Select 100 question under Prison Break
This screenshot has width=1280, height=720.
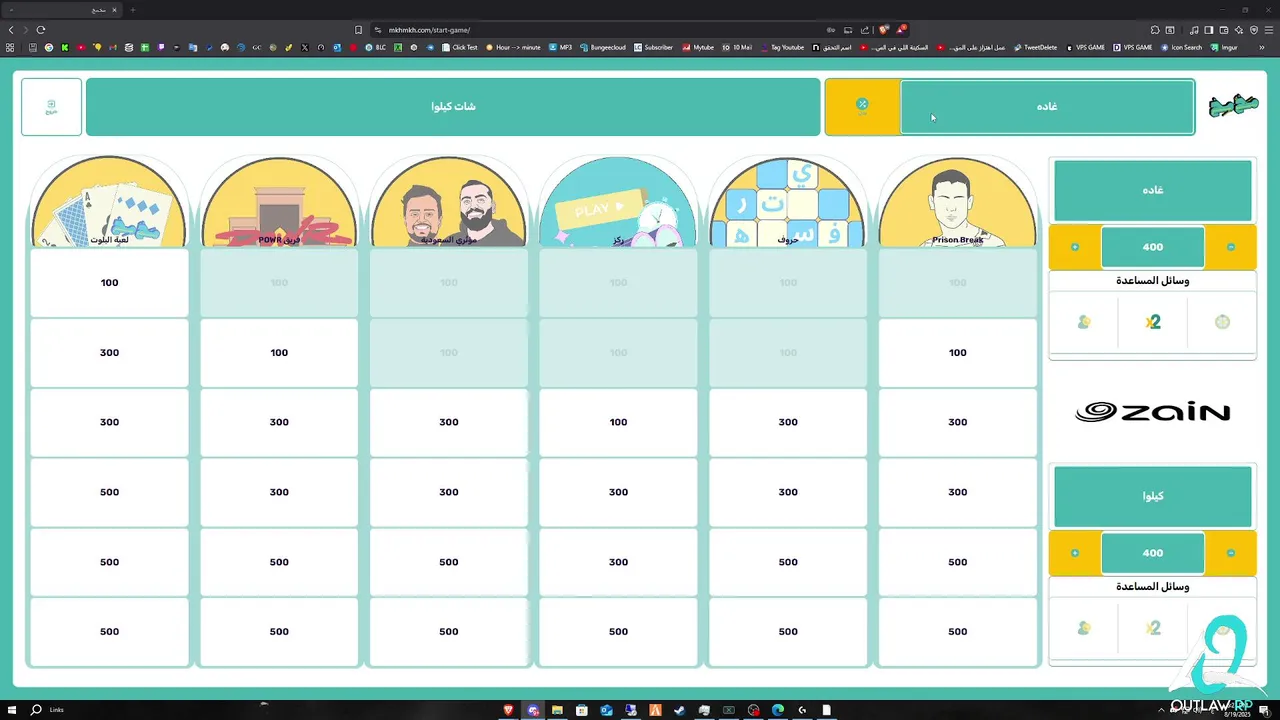coord(958,353)
